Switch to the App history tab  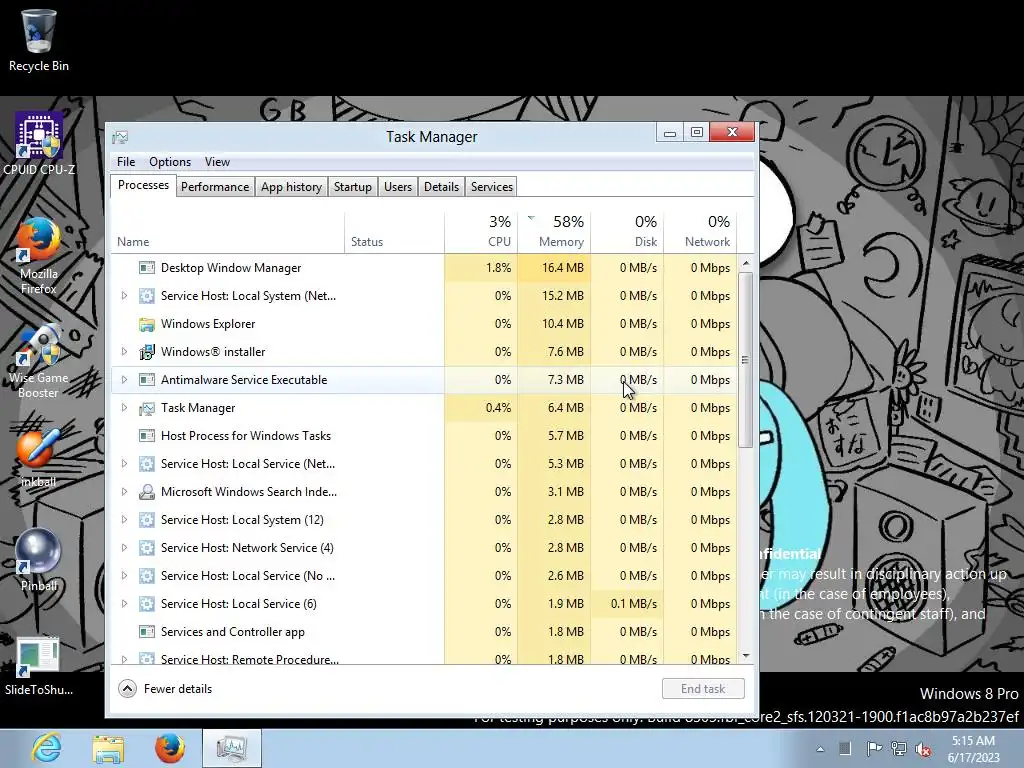pyautogui.click(x=291, y=187)
